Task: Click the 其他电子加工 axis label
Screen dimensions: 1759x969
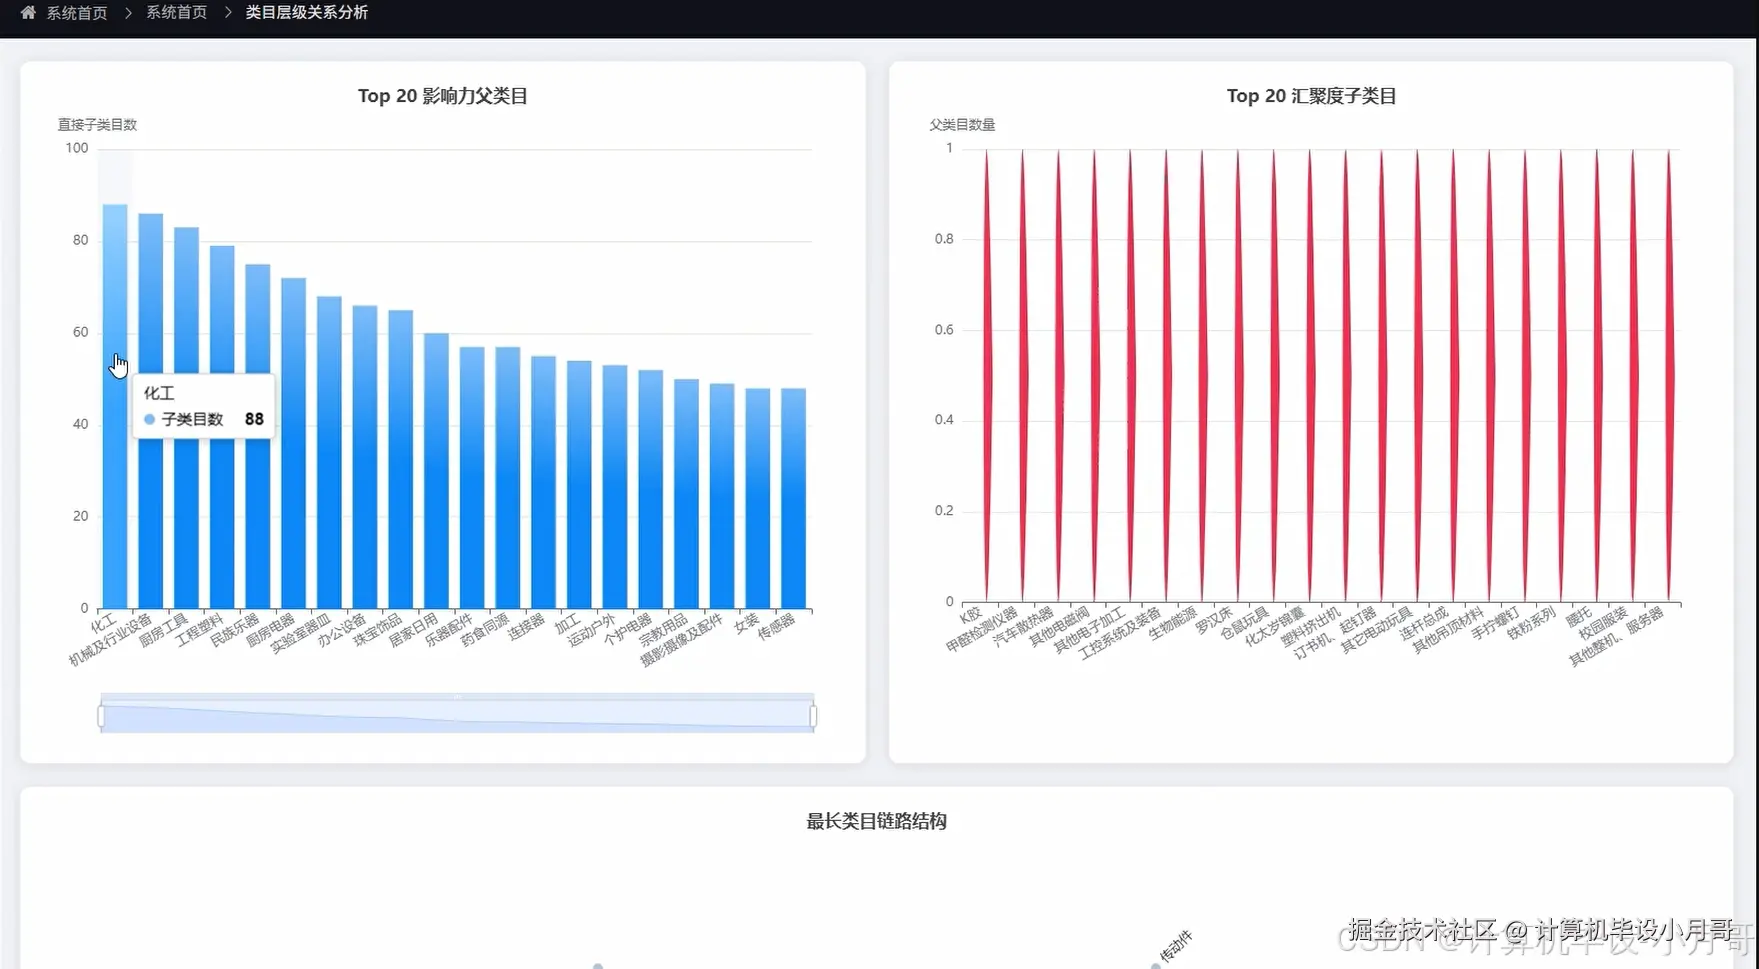Action: [1090, 629]
